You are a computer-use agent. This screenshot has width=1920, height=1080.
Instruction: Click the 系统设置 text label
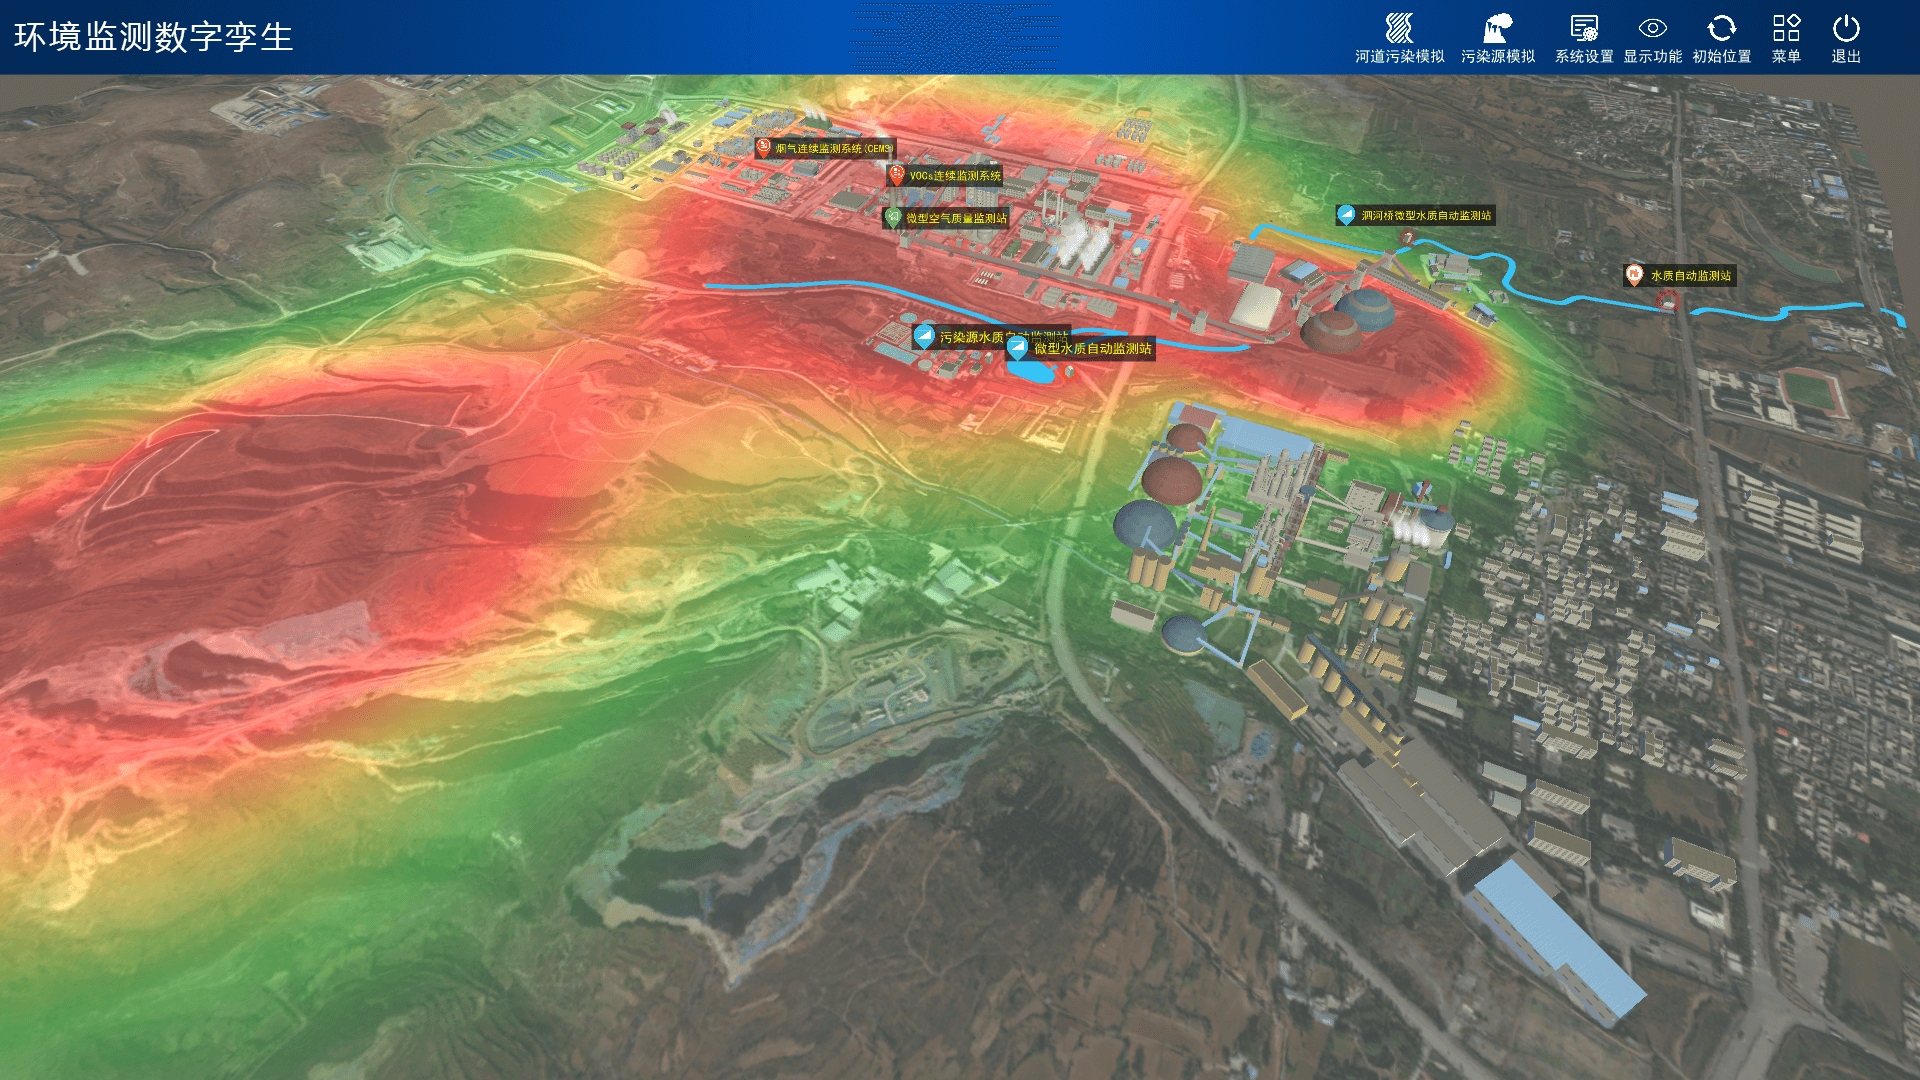pos(1583,57)
